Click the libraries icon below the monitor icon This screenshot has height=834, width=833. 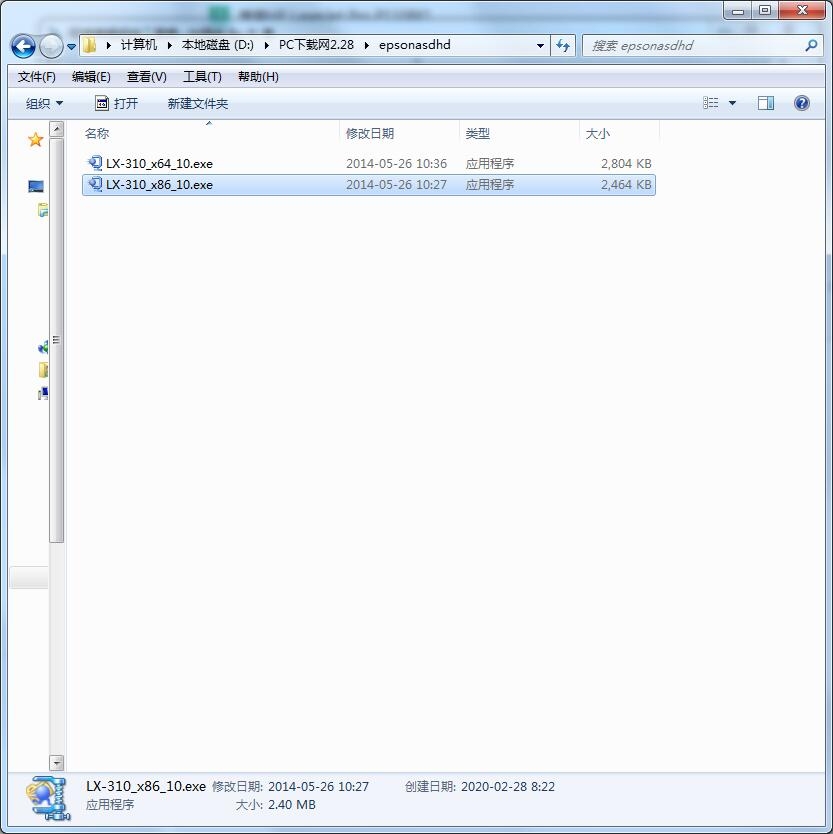(x=43, y=210)
